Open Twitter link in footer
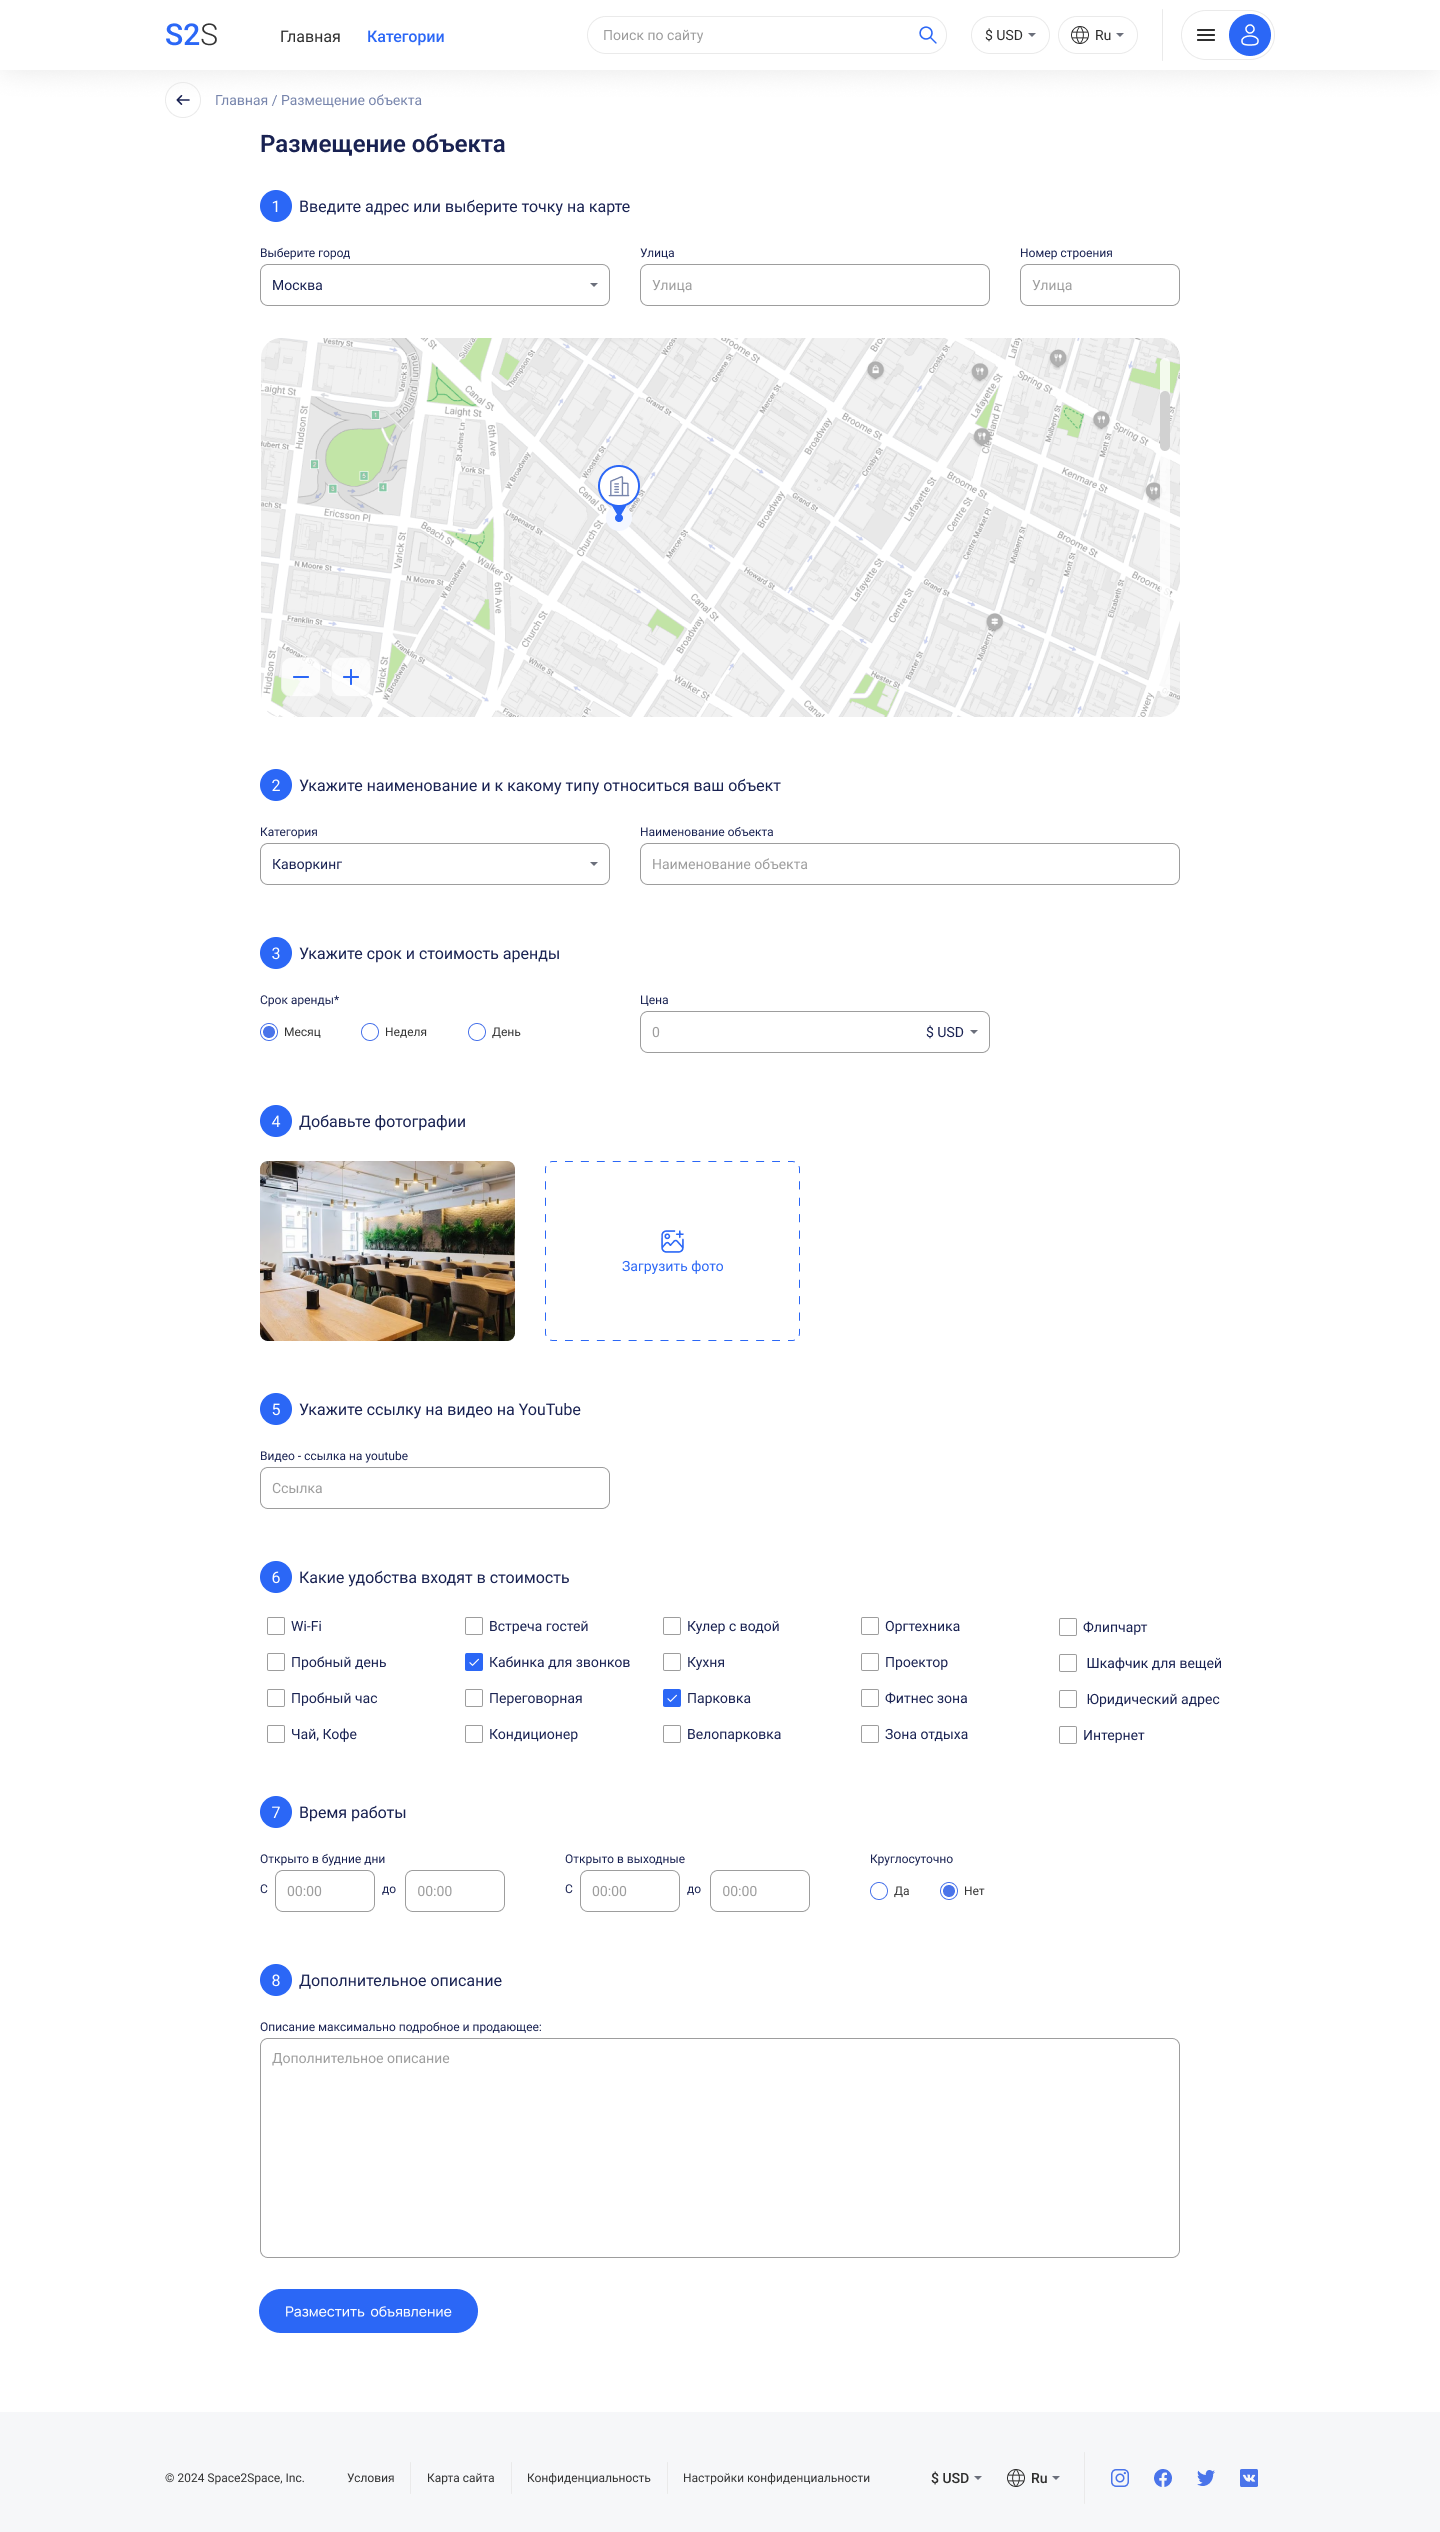The height and width of the screenshot is (2532, 1440). (1206, 2477)
